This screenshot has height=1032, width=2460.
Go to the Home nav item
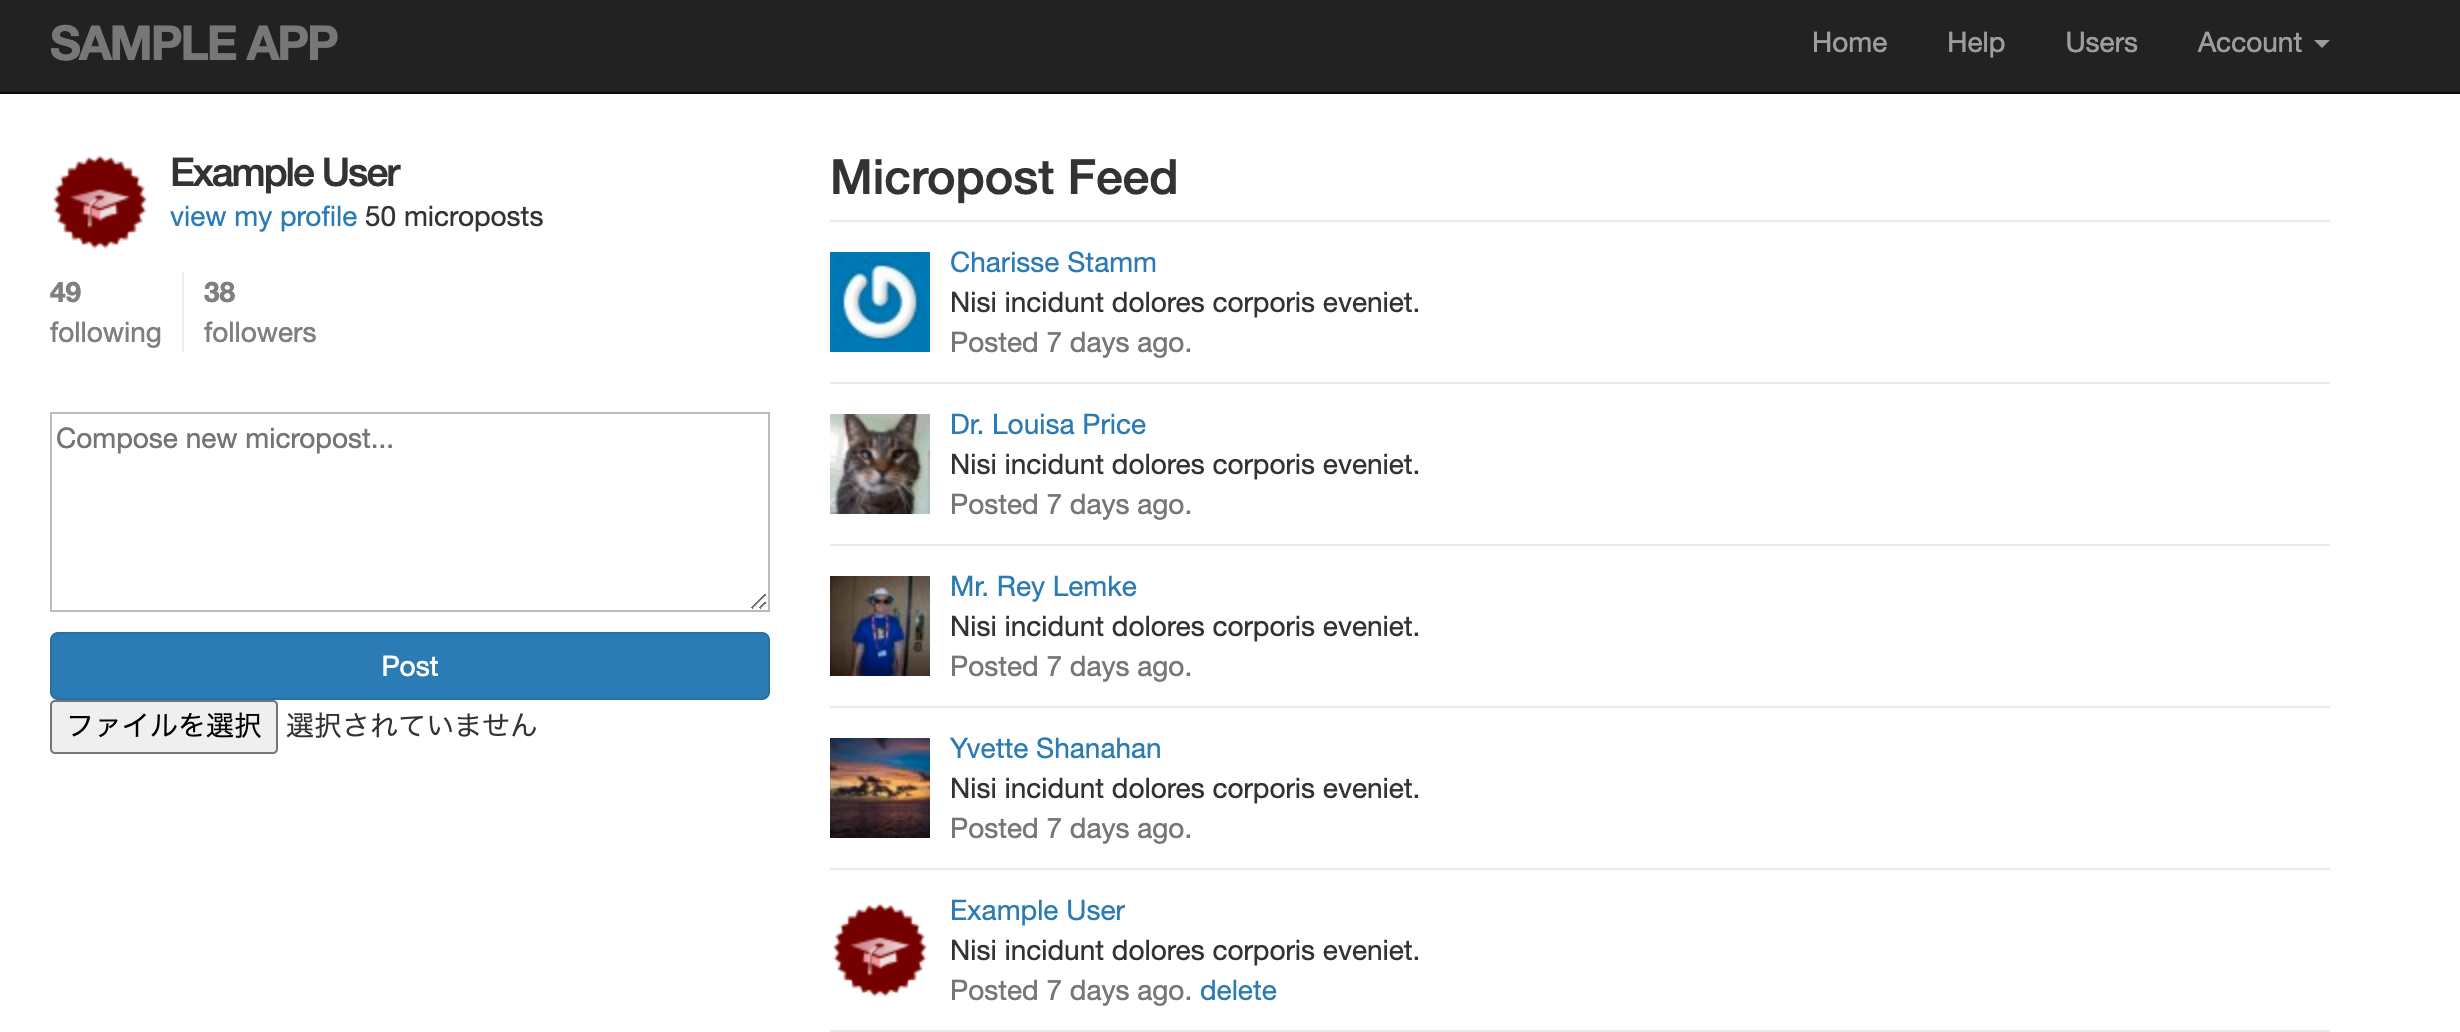click(1849, 43)
